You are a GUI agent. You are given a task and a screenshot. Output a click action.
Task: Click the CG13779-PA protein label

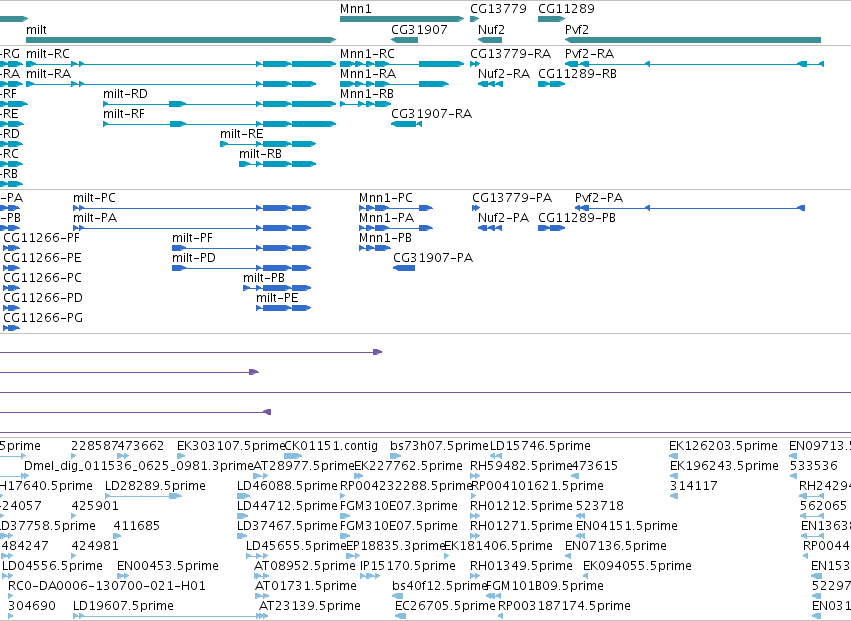click(512, 198)
